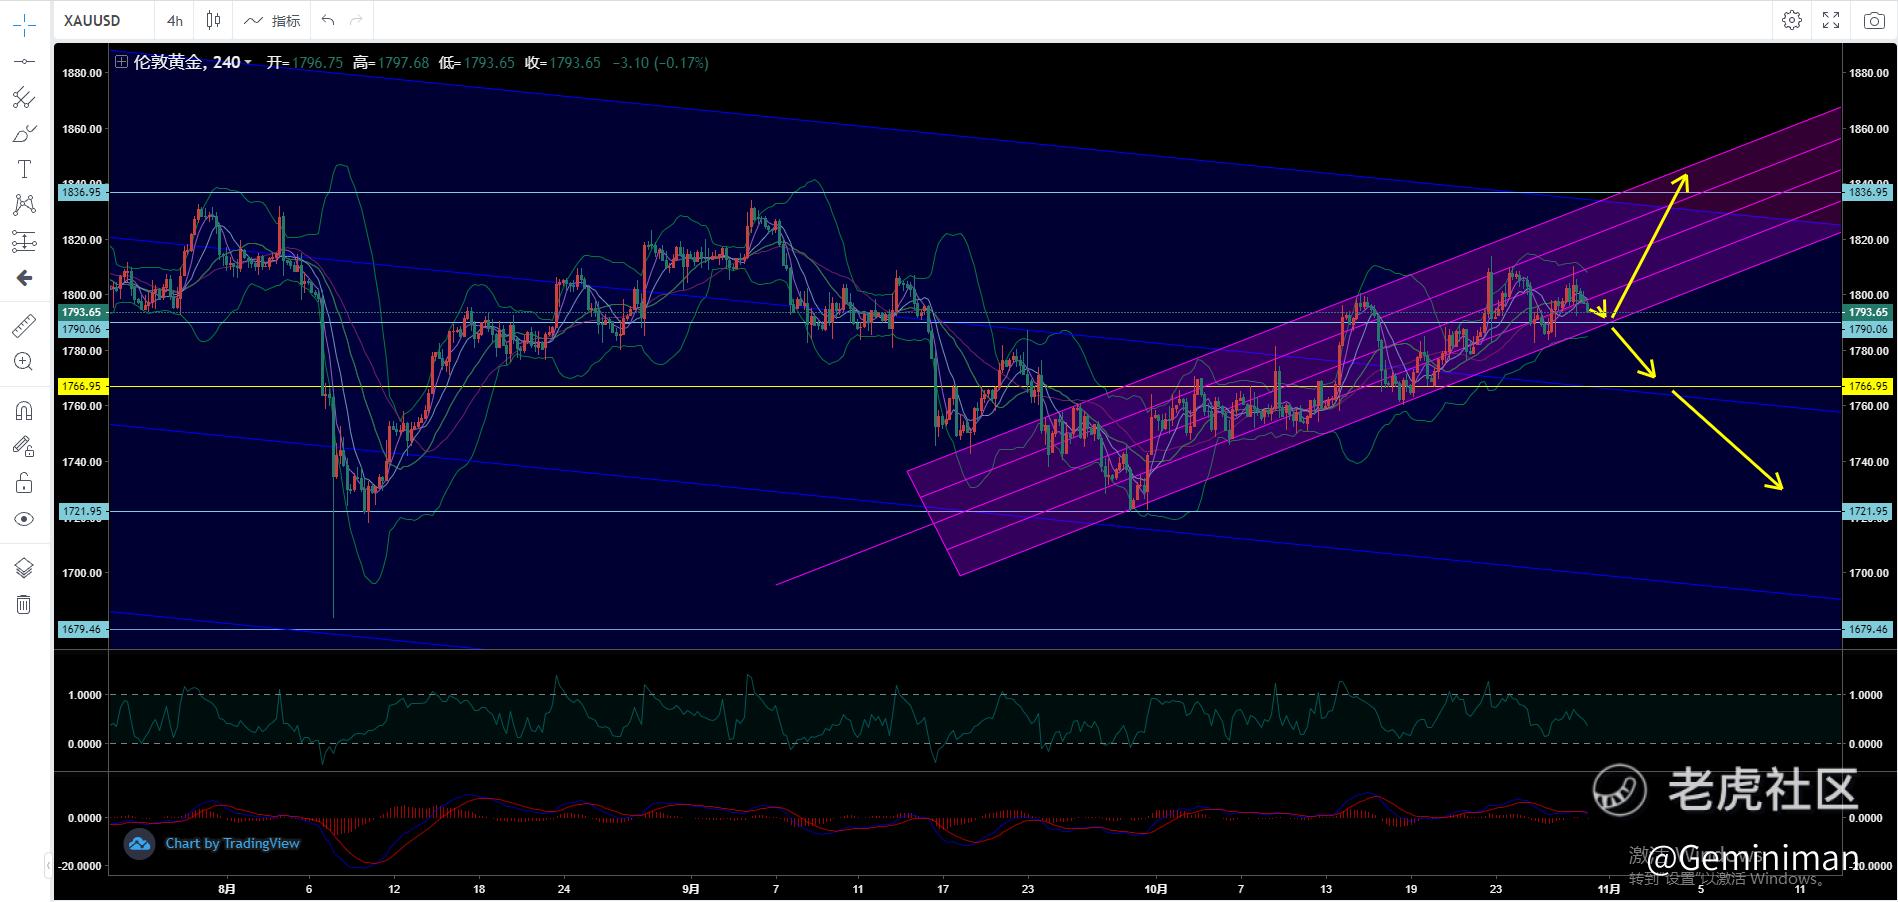The image size is (1898, 902).
Task: Click the 低=1793.65 low value
Action: point(477,63)
